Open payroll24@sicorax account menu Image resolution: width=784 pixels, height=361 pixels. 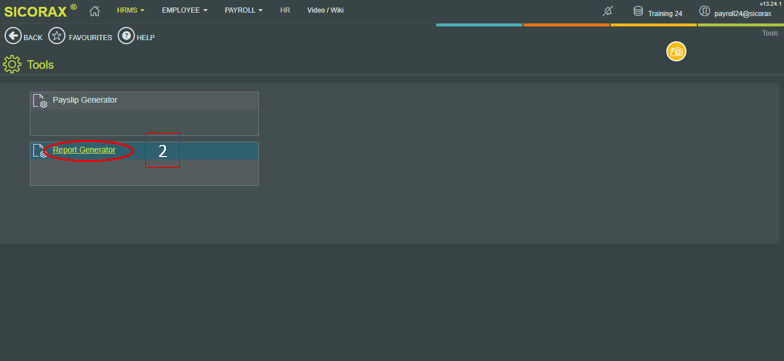click(742, 14)
